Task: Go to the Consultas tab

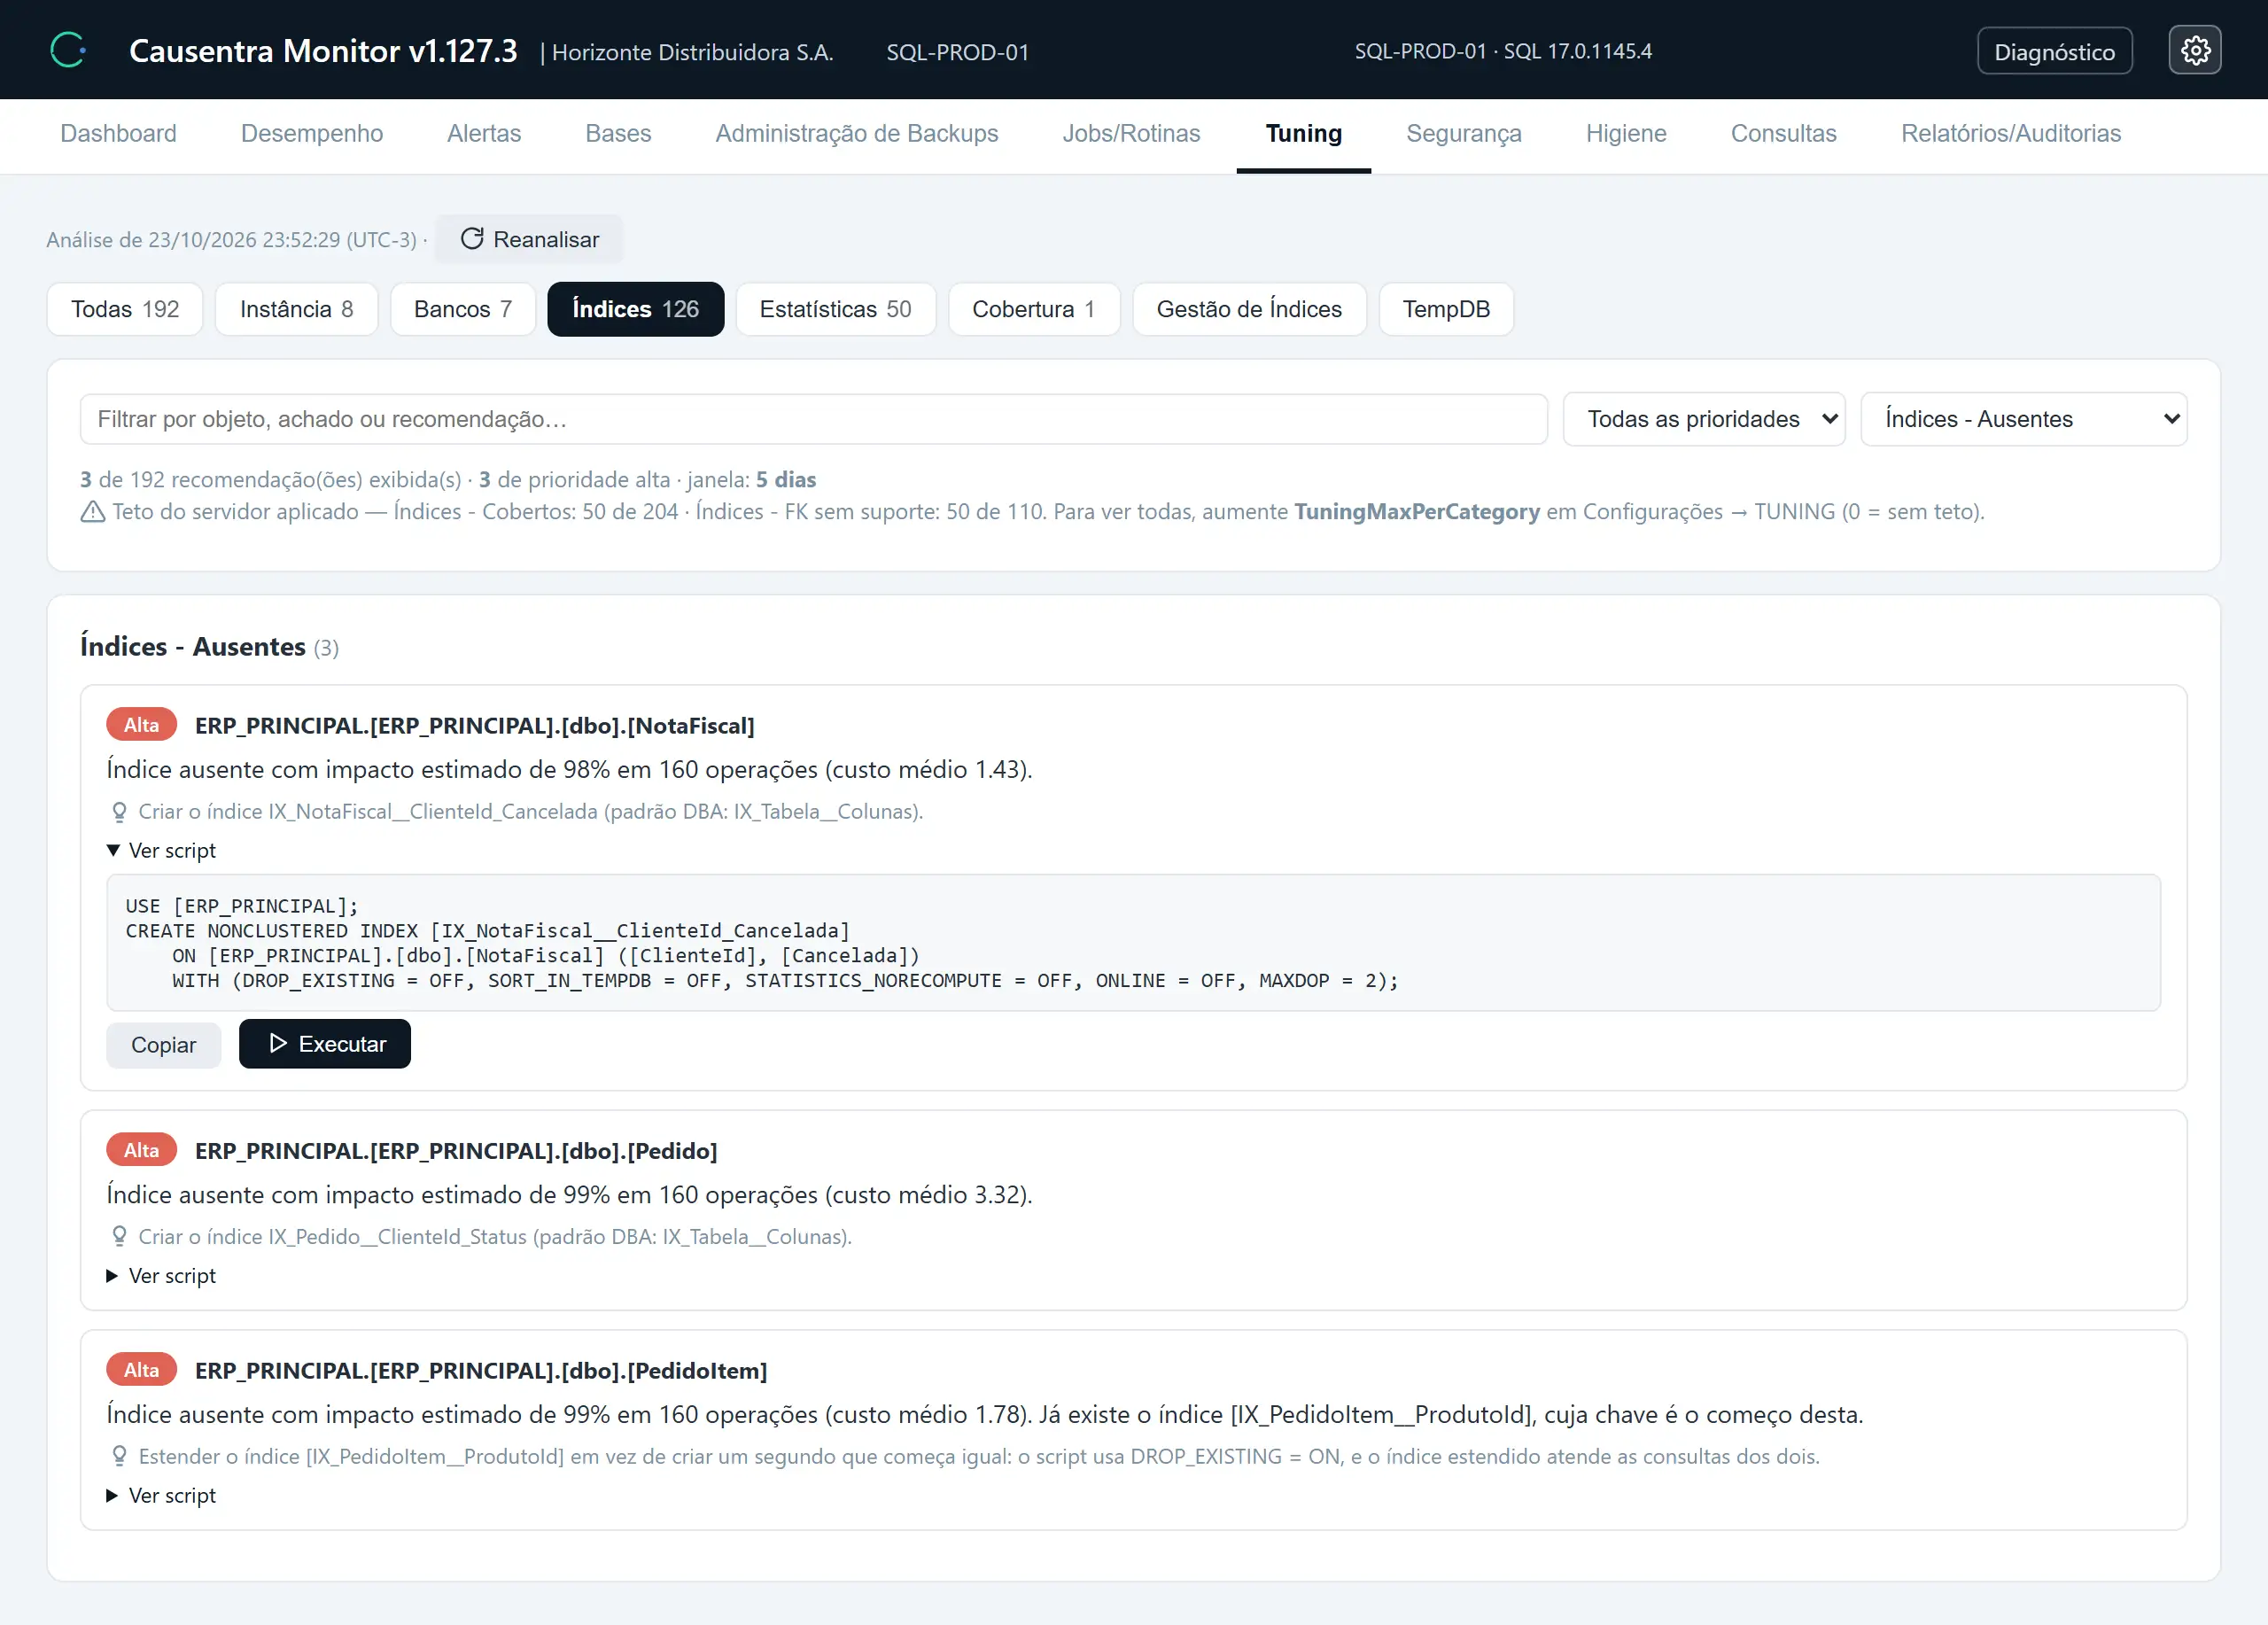Action: tap(1783, 134)
